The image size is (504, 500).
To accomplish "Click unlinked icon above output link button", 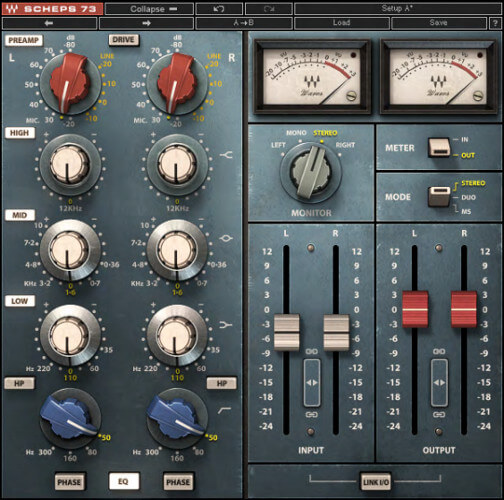I will click(439, 351).
